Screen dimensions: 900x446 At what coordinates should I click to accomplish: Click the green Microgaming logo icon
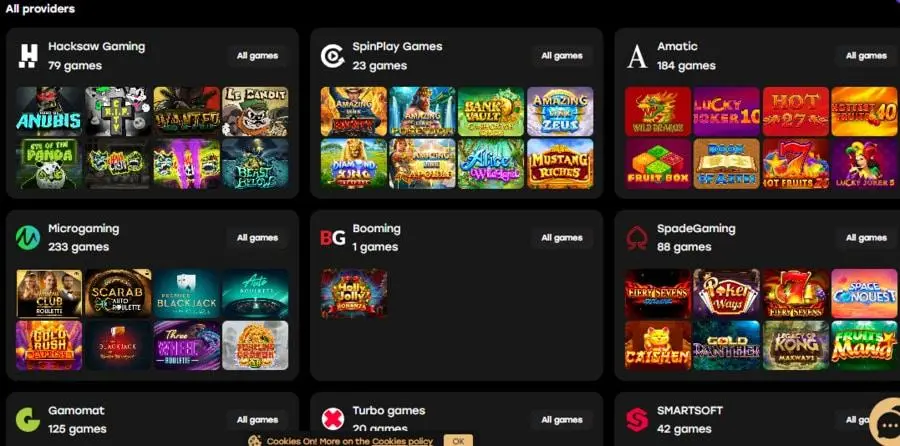click(x=28, y=237)
